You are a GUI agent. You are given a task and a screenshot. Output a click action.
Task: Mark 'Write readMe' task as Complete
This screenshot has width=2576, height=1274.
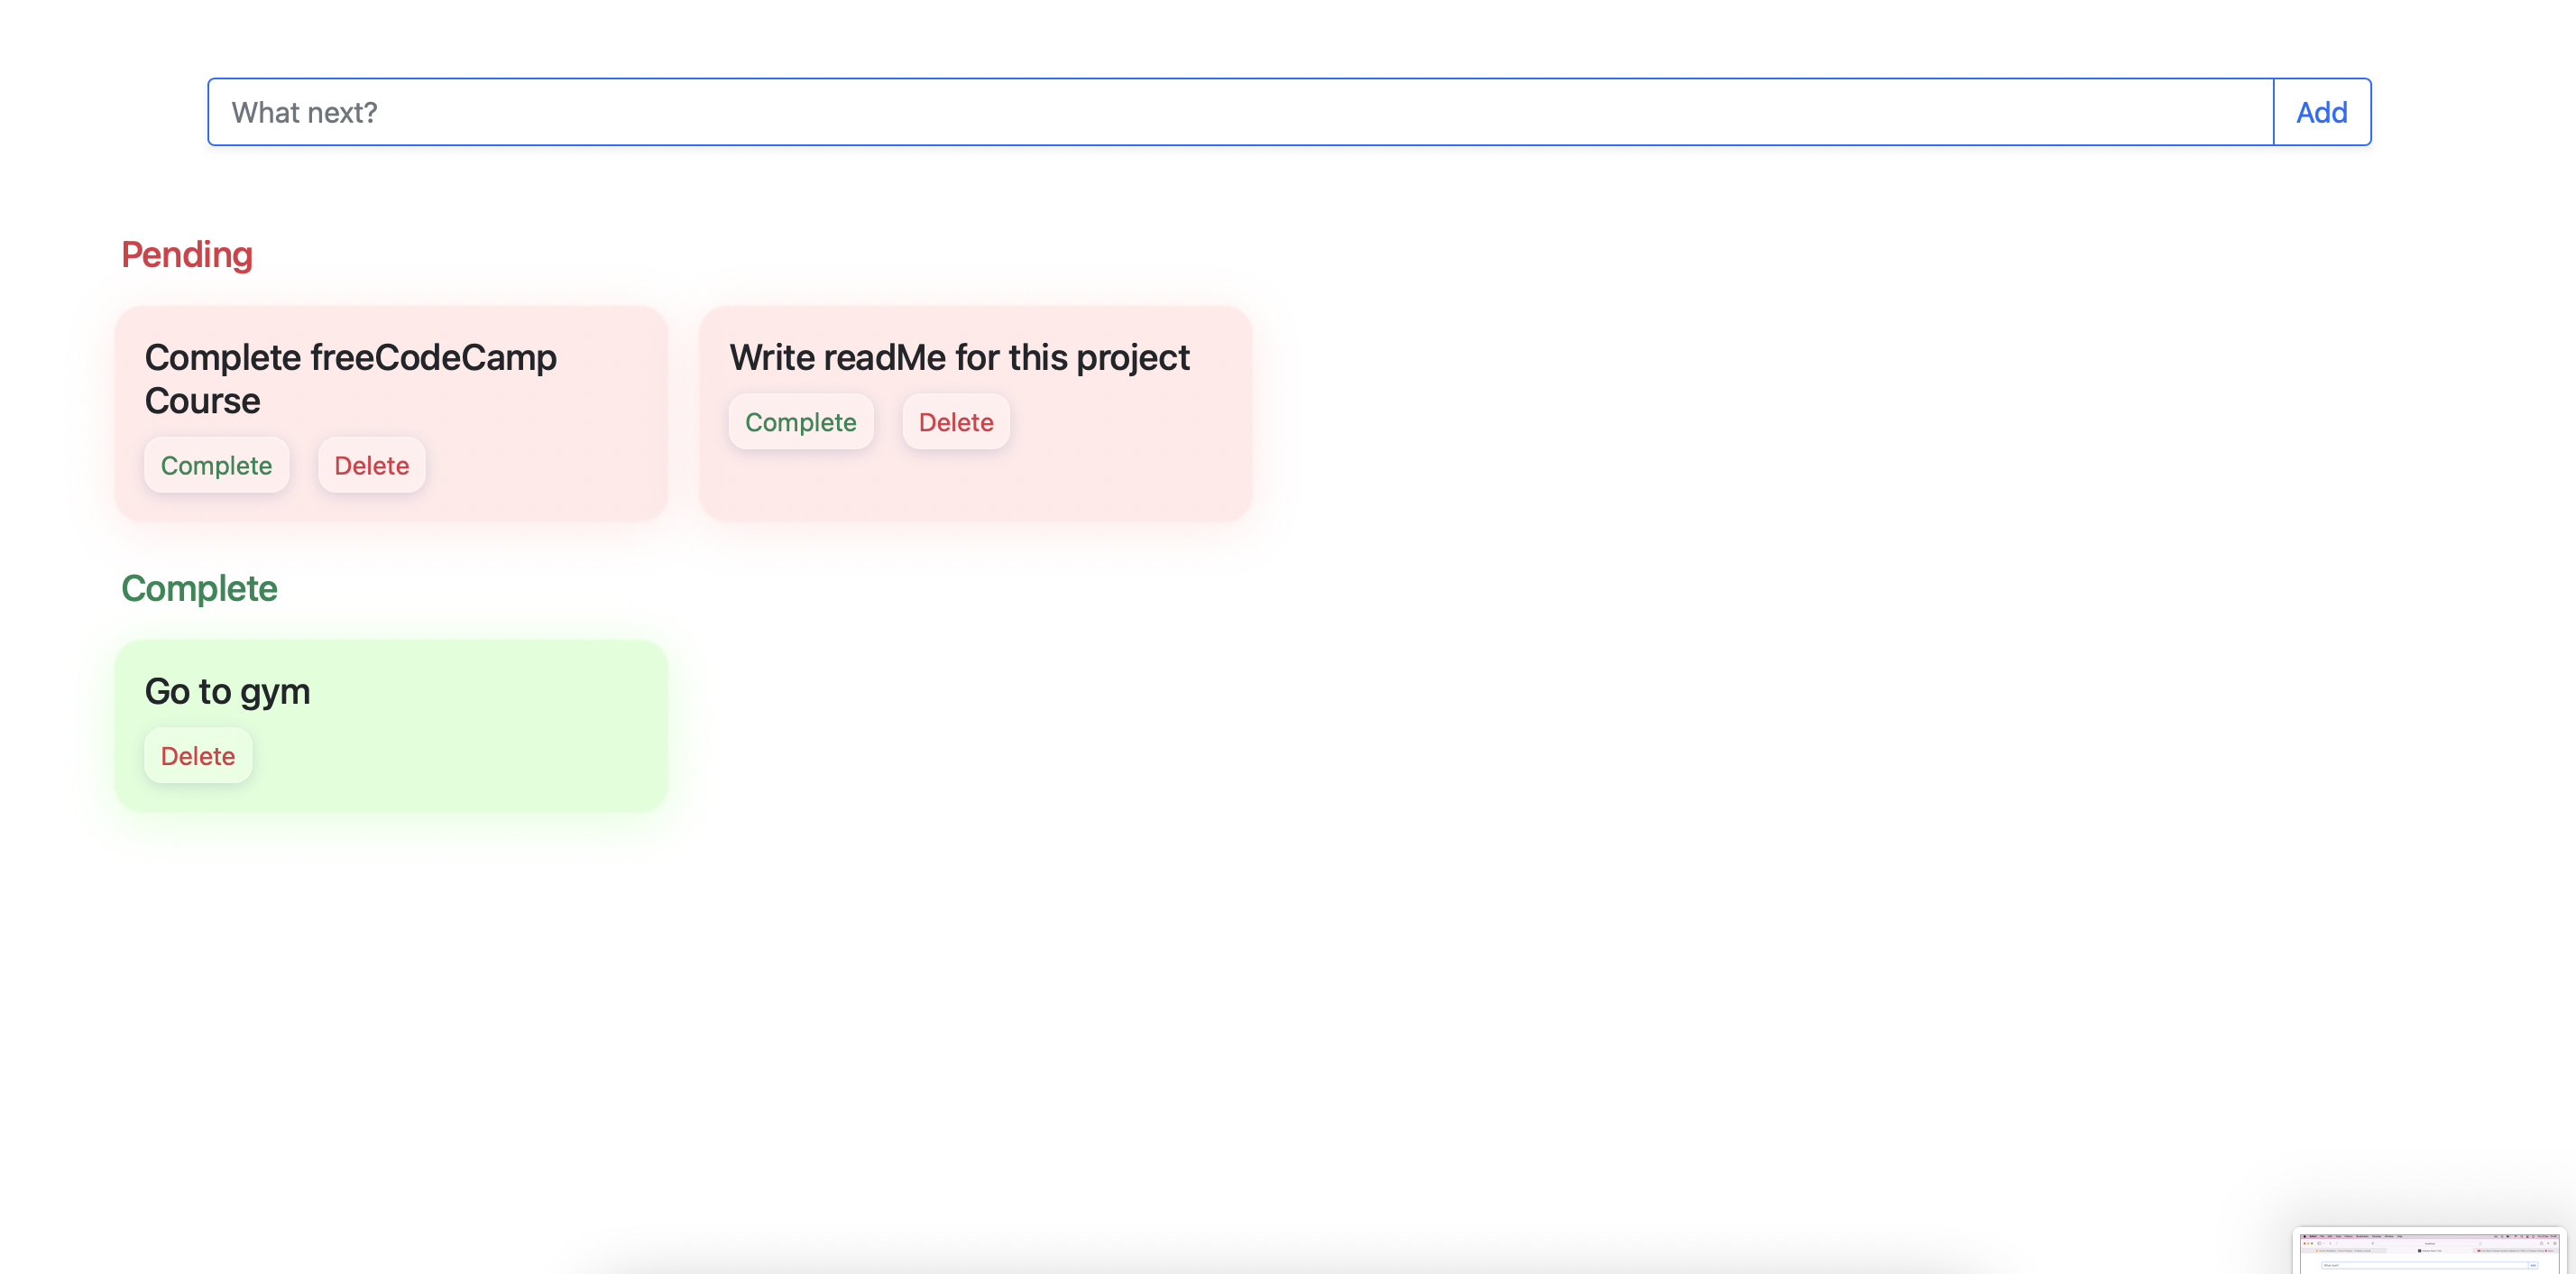[x=800, y=422]
